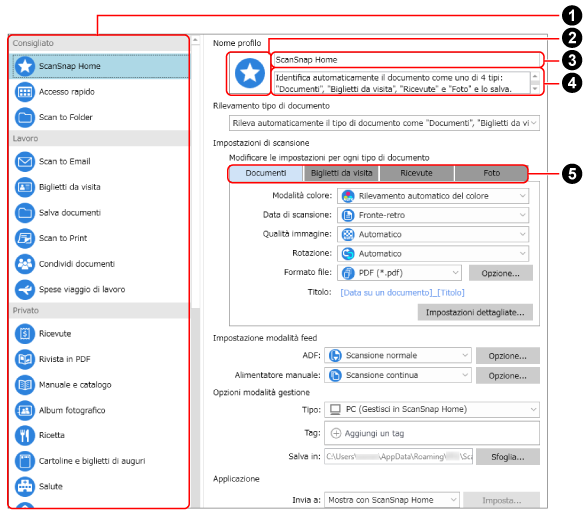The width and height of the screenshot is (584, 517).
Task: Choose the Scan to Folder profile icon
Action: click(25, 117)
